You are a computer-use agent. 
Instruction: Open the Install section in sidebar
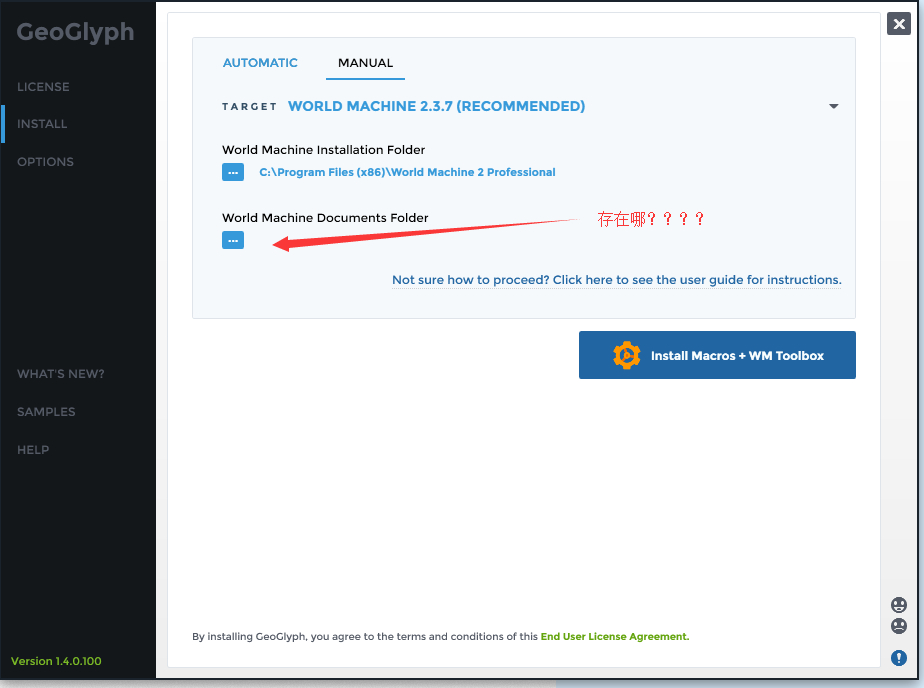point(42,124)
